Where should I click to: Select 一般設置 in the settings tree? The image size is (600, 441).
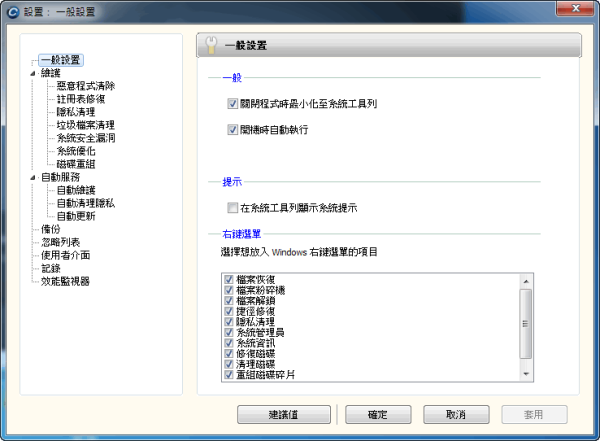click(61, 60)
